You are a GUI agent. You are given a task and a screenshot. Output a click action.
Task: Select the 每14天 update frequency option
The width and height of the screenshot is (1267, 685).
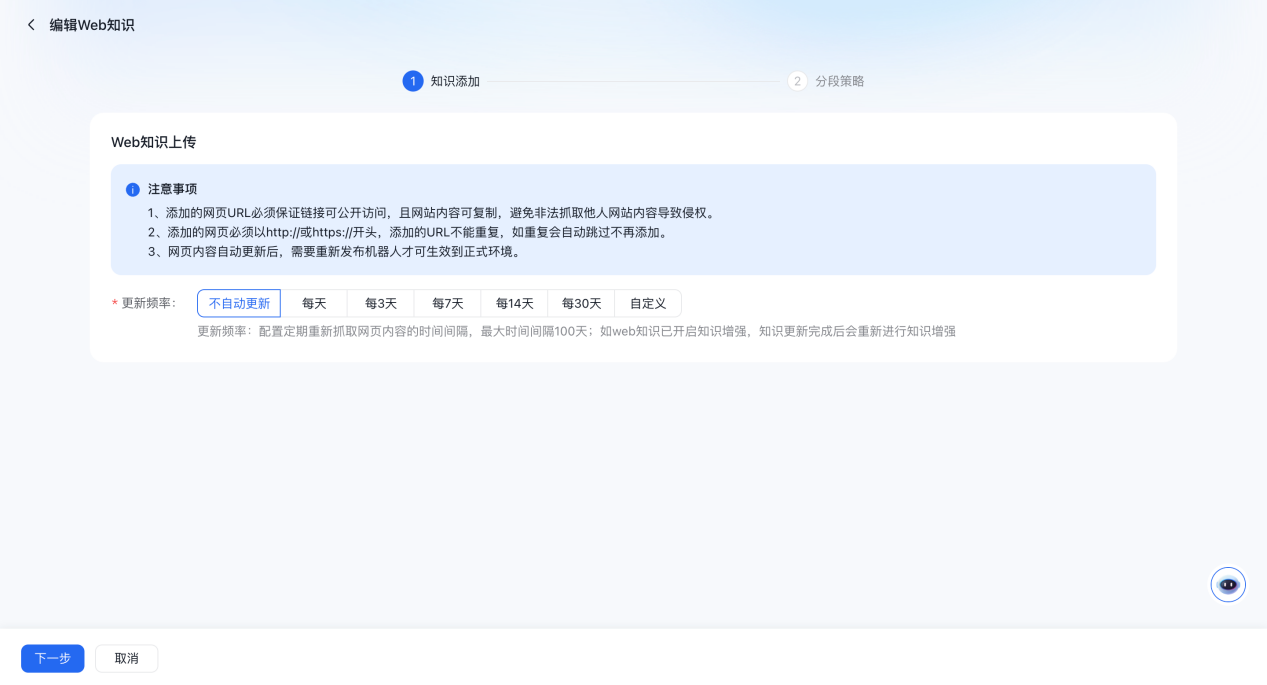pos(514,303)
